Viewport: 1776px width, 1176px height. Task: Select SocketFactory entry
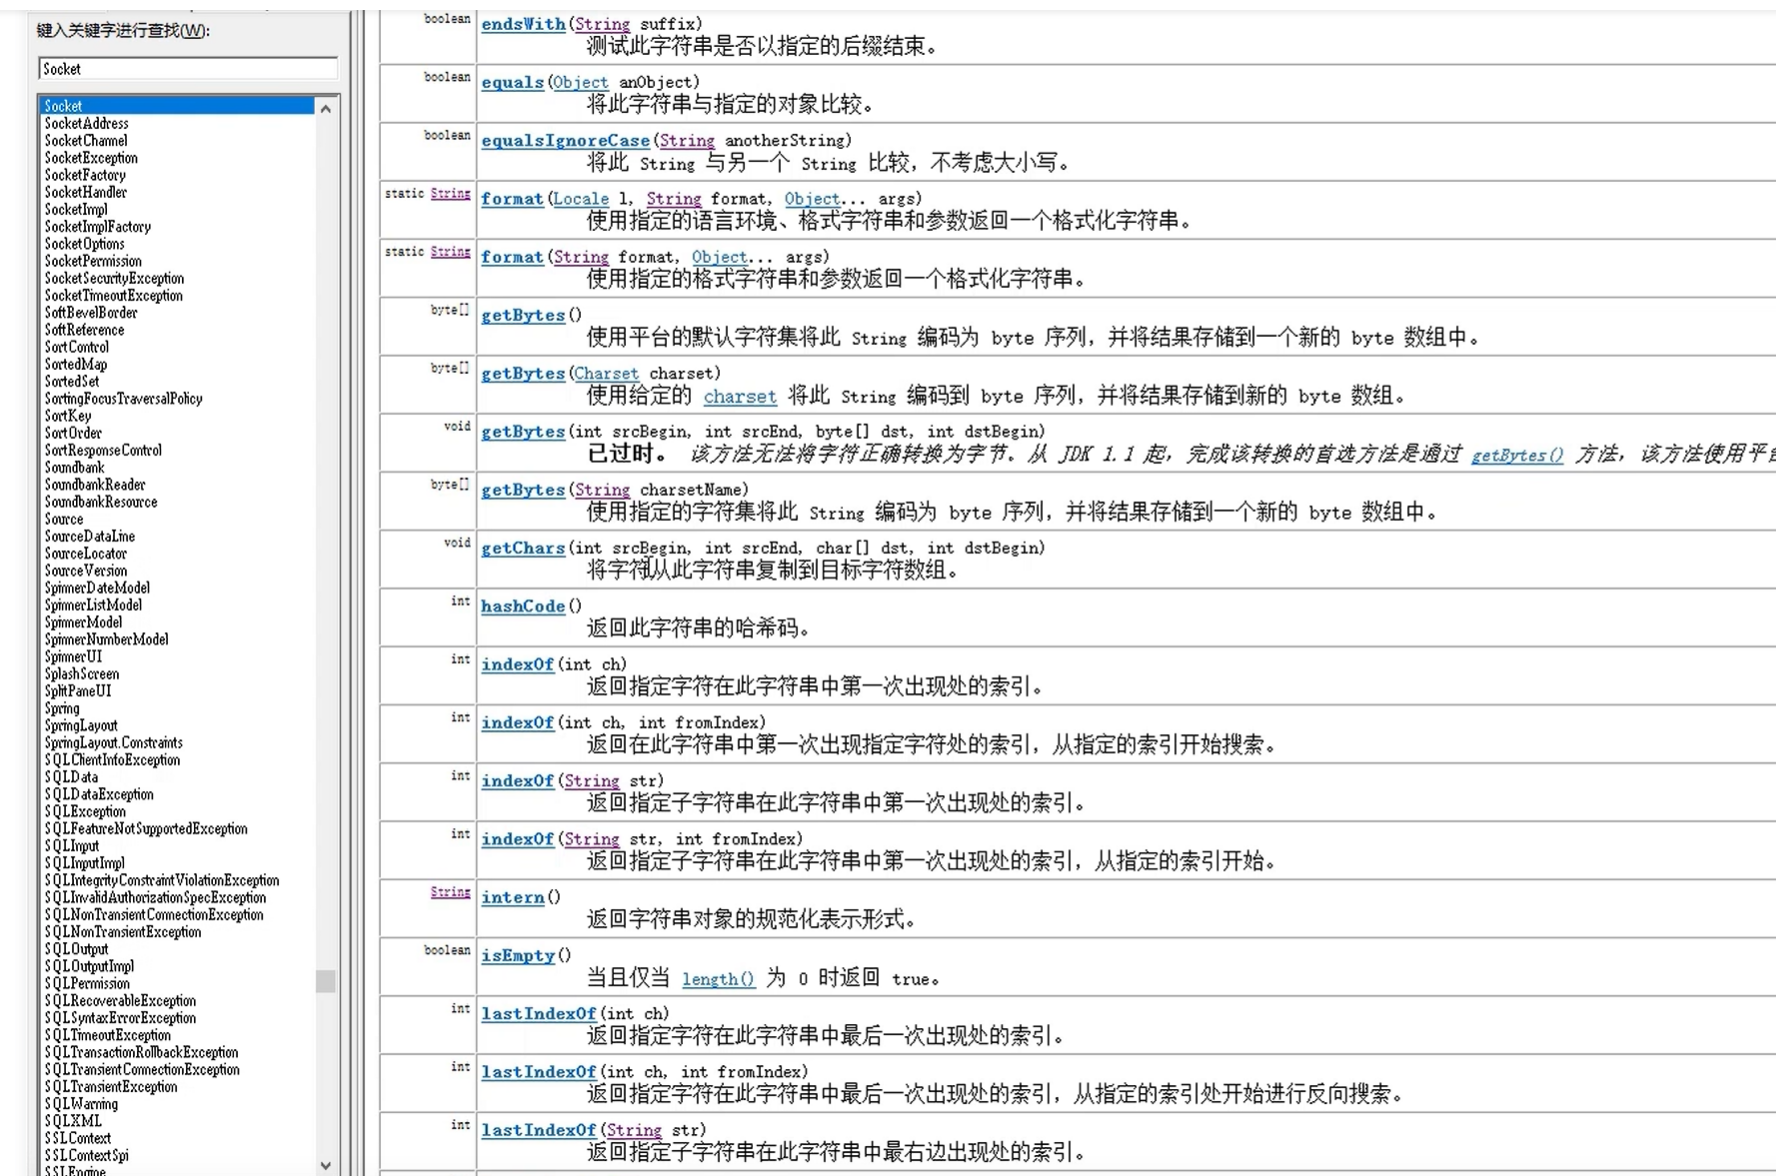pyautogui.click(x=85, y=175)
